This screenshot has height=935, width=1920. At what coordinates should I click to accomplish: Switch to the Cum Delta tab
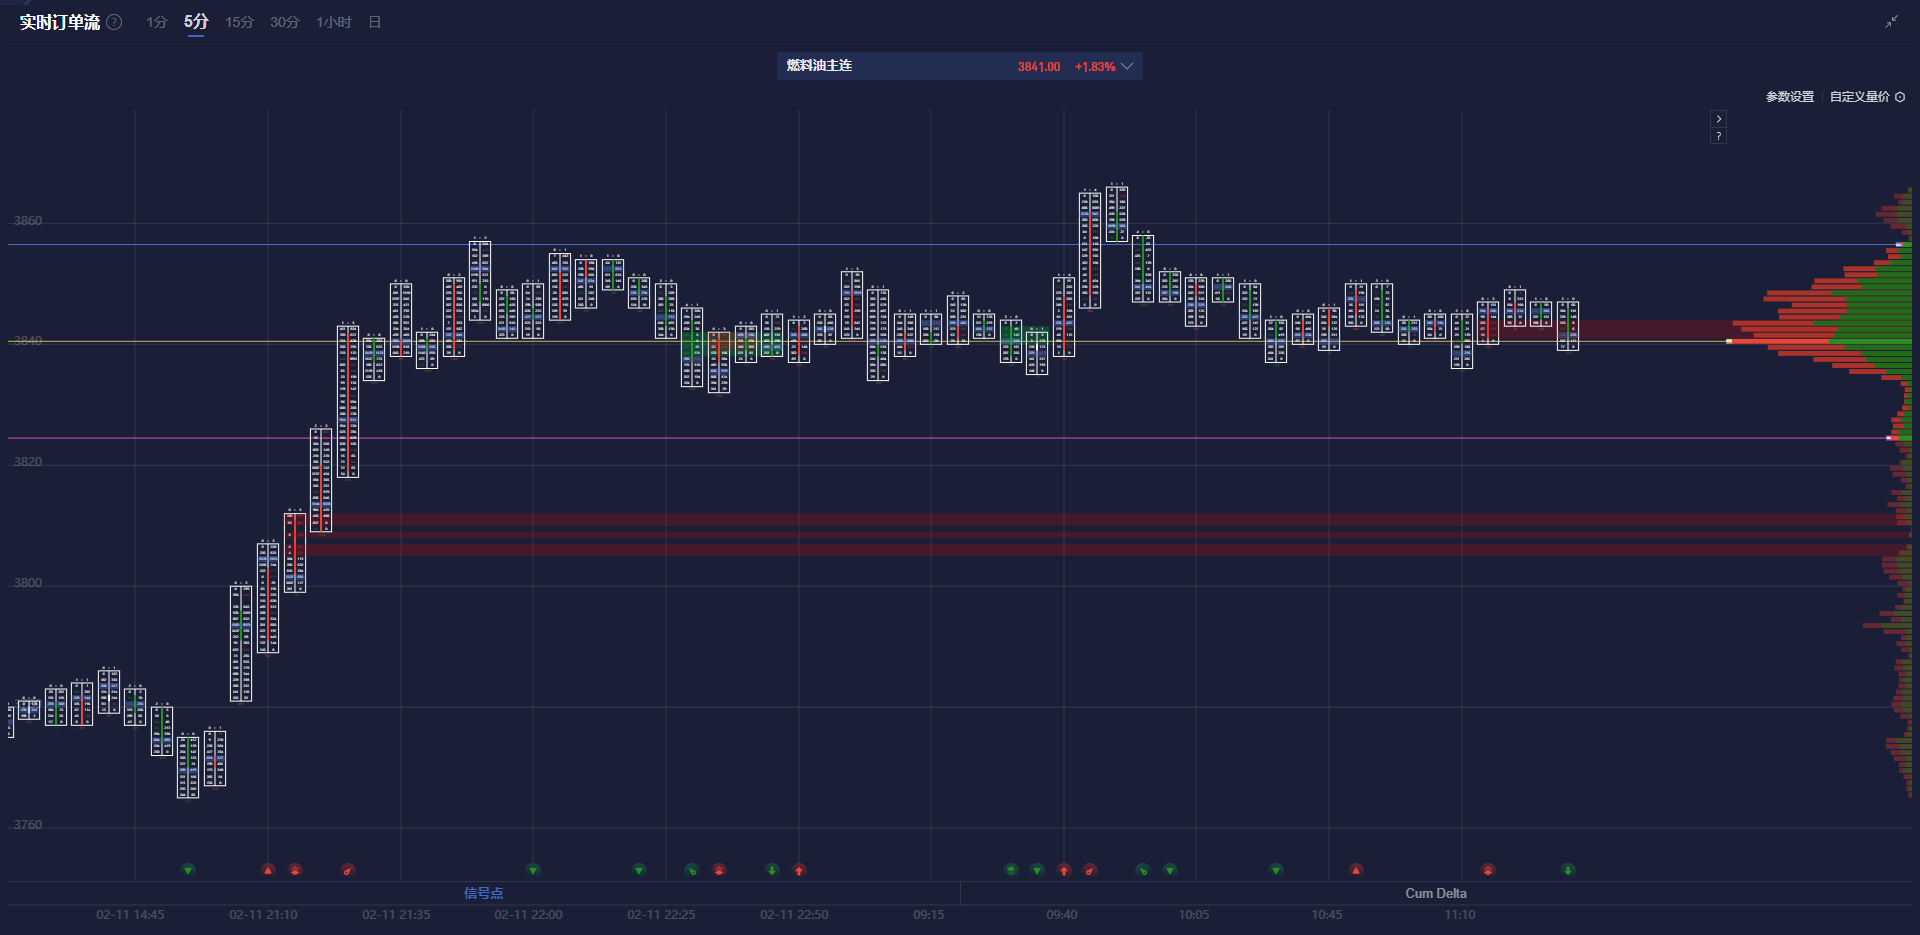click(x=1435, y=893)
